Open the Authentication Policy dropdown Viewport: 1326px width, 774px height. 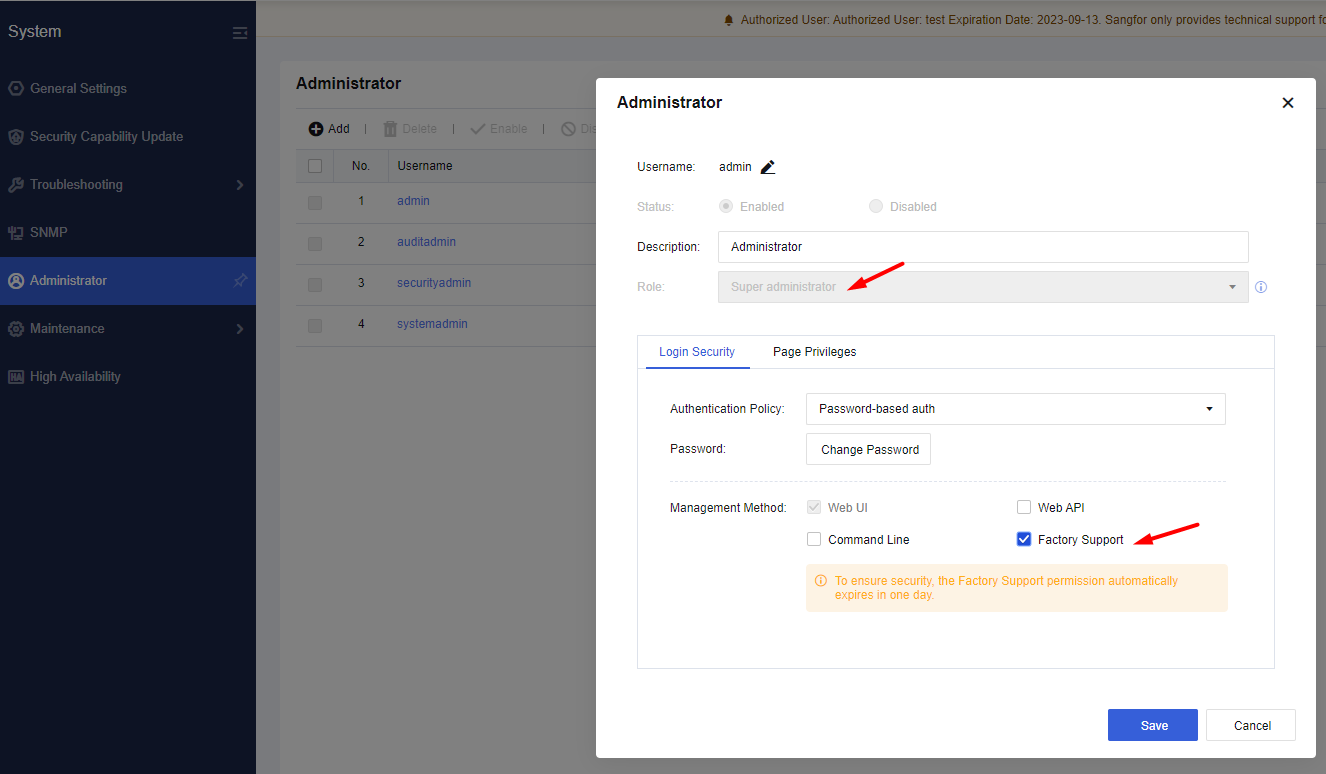pos(1015,409)
